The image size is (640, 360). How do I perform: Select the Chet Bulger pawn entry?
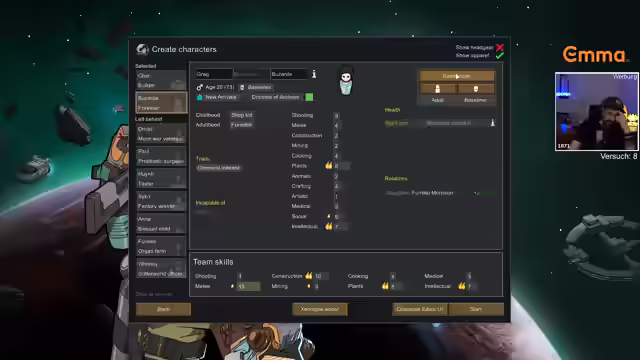pyautogui.click(x=161, y=80)
